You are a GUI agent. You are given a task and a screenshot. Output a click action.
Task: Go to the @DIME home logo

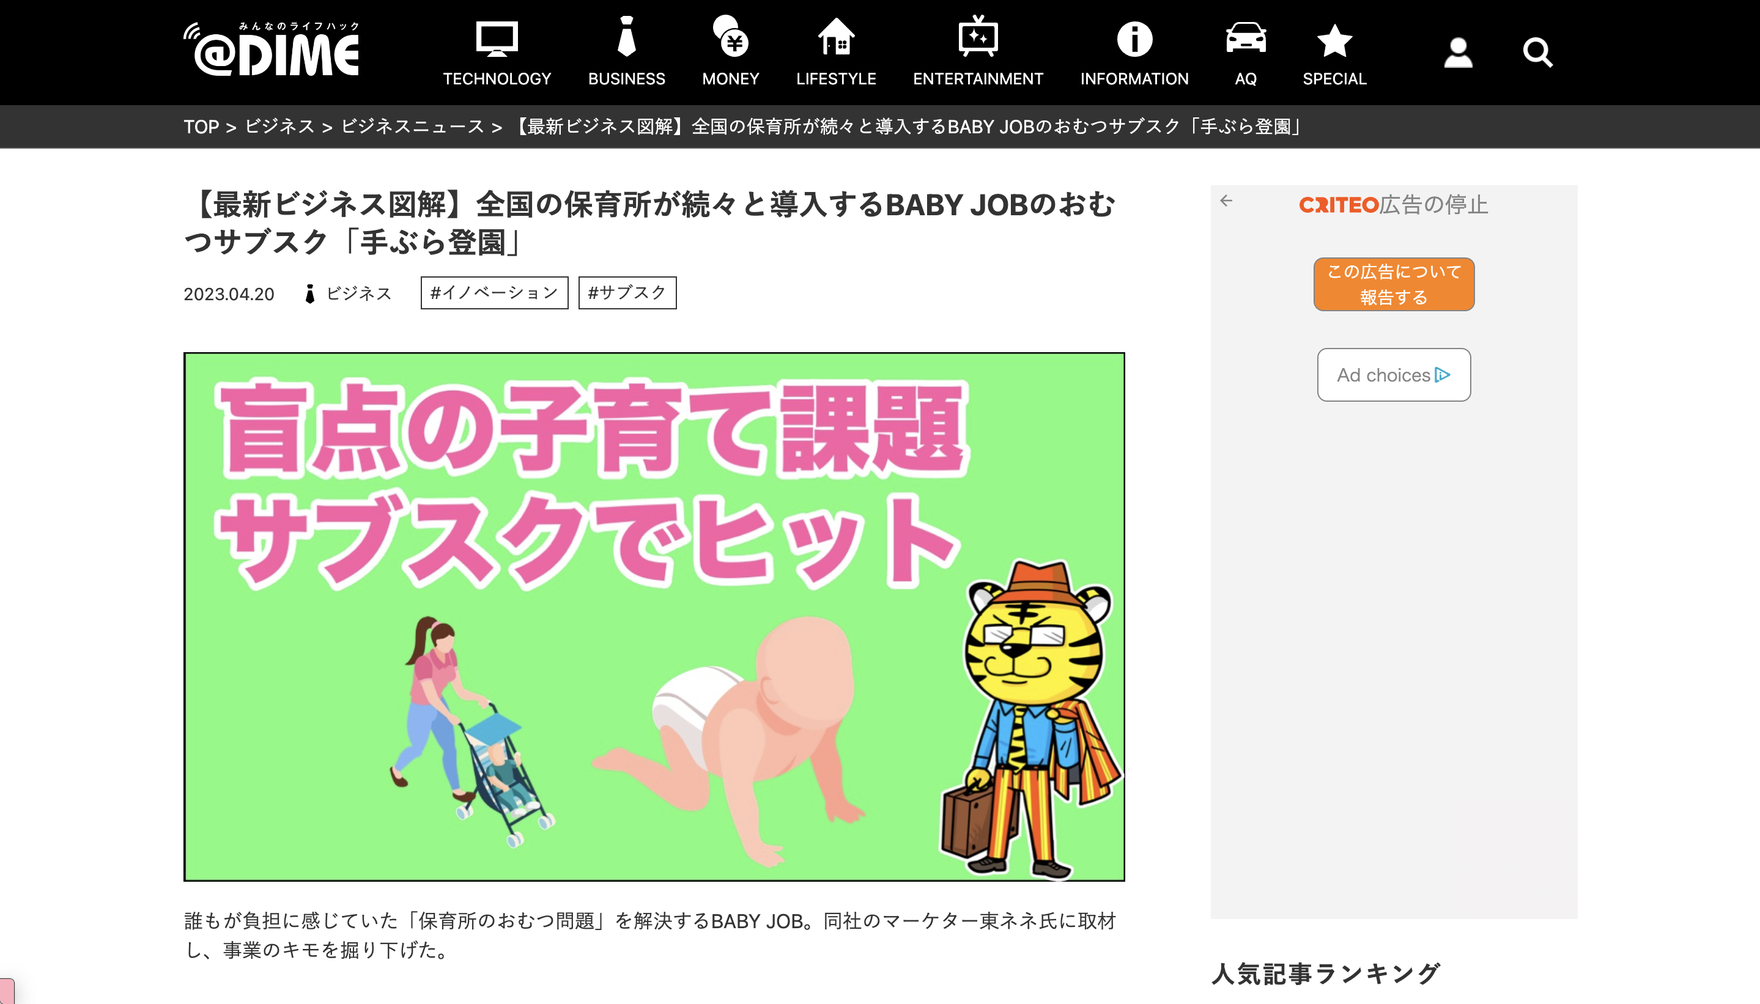pyautogui.click(x=272, y=49)
